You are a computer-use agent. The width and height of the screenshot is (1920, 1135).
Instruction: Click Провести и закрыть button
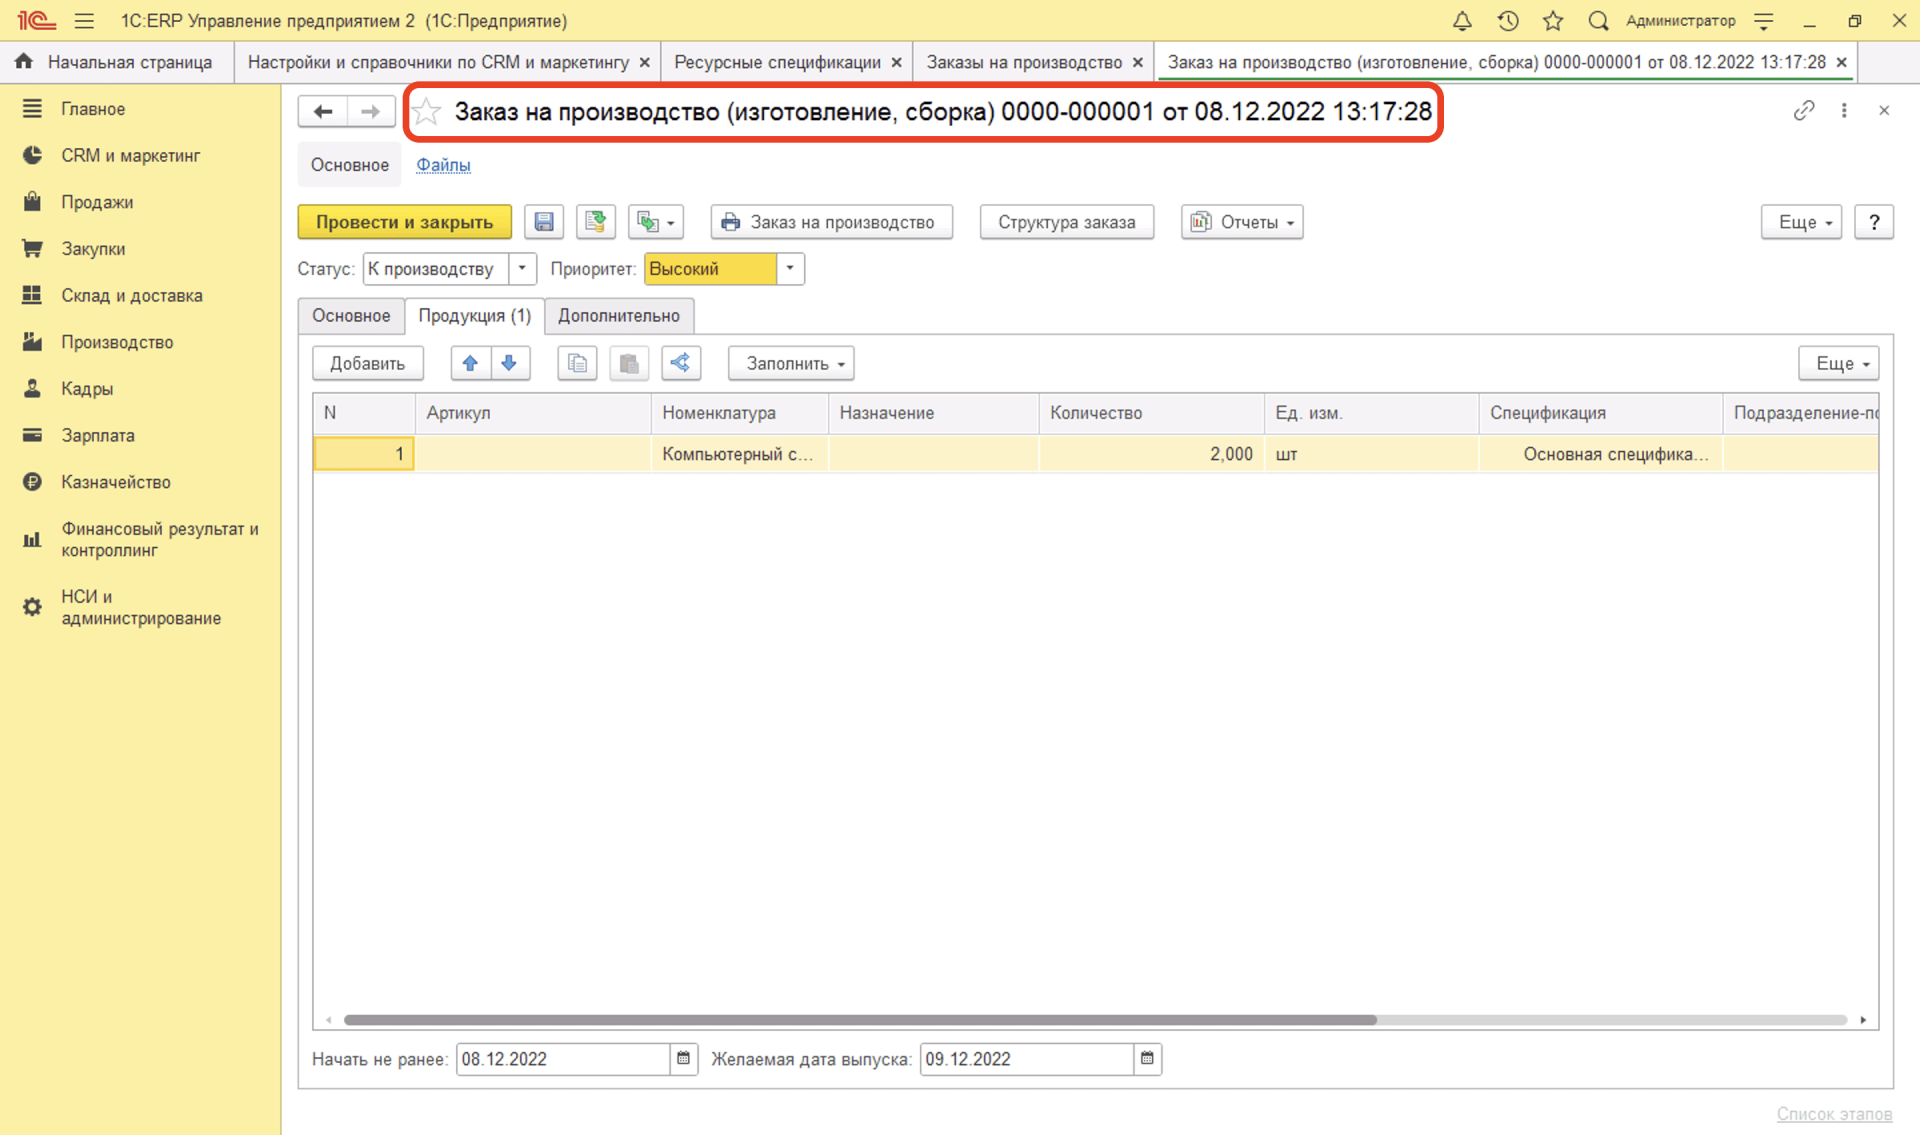[404, 222]
